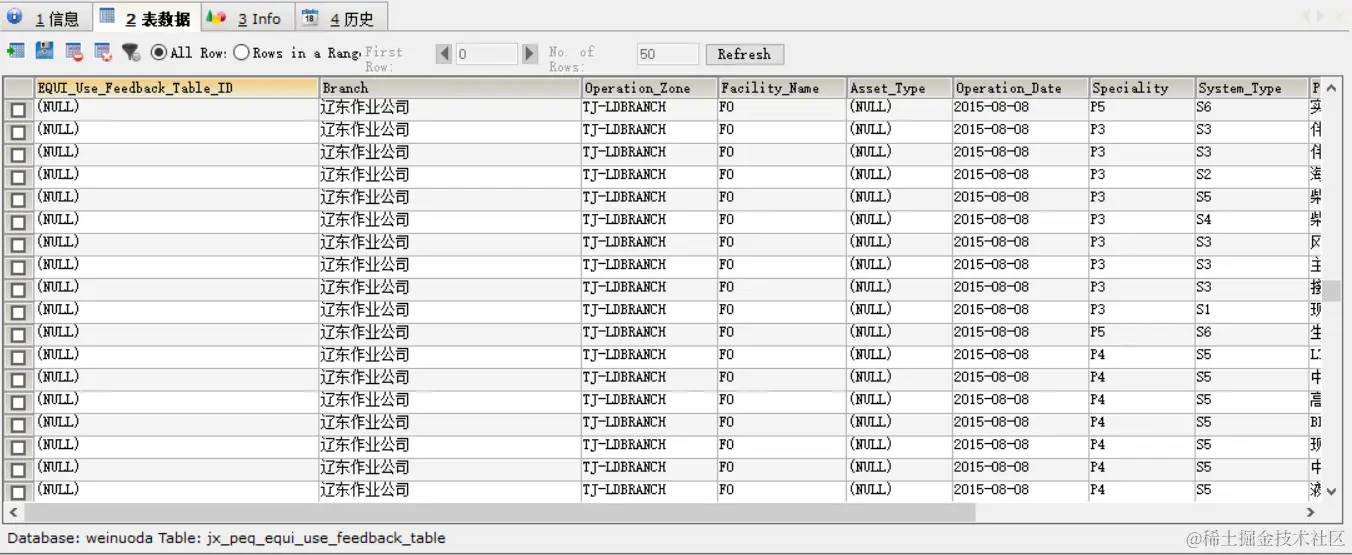Viewport: 1352px width, 555px height.
Task: Check the row checkbox for the S2 row
Action: pos(18,177)
